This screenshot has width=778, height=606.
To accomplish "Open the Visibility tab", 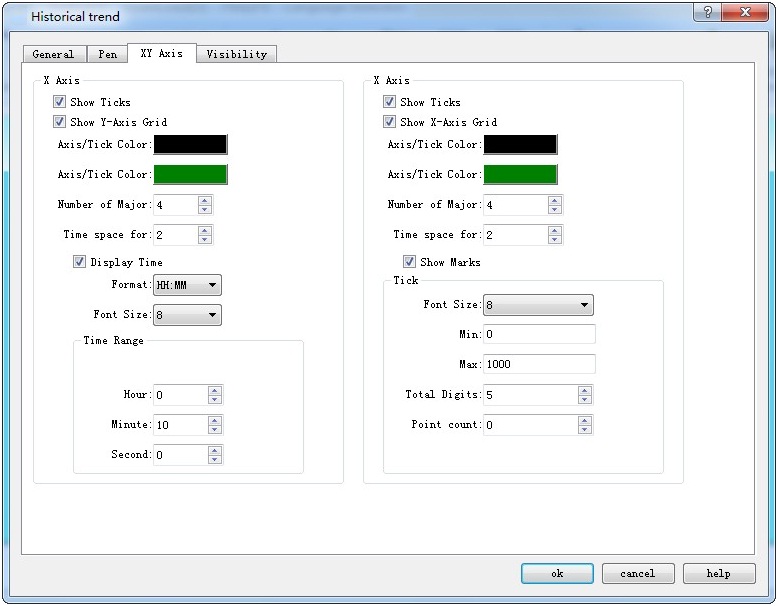I will [236, 54].
